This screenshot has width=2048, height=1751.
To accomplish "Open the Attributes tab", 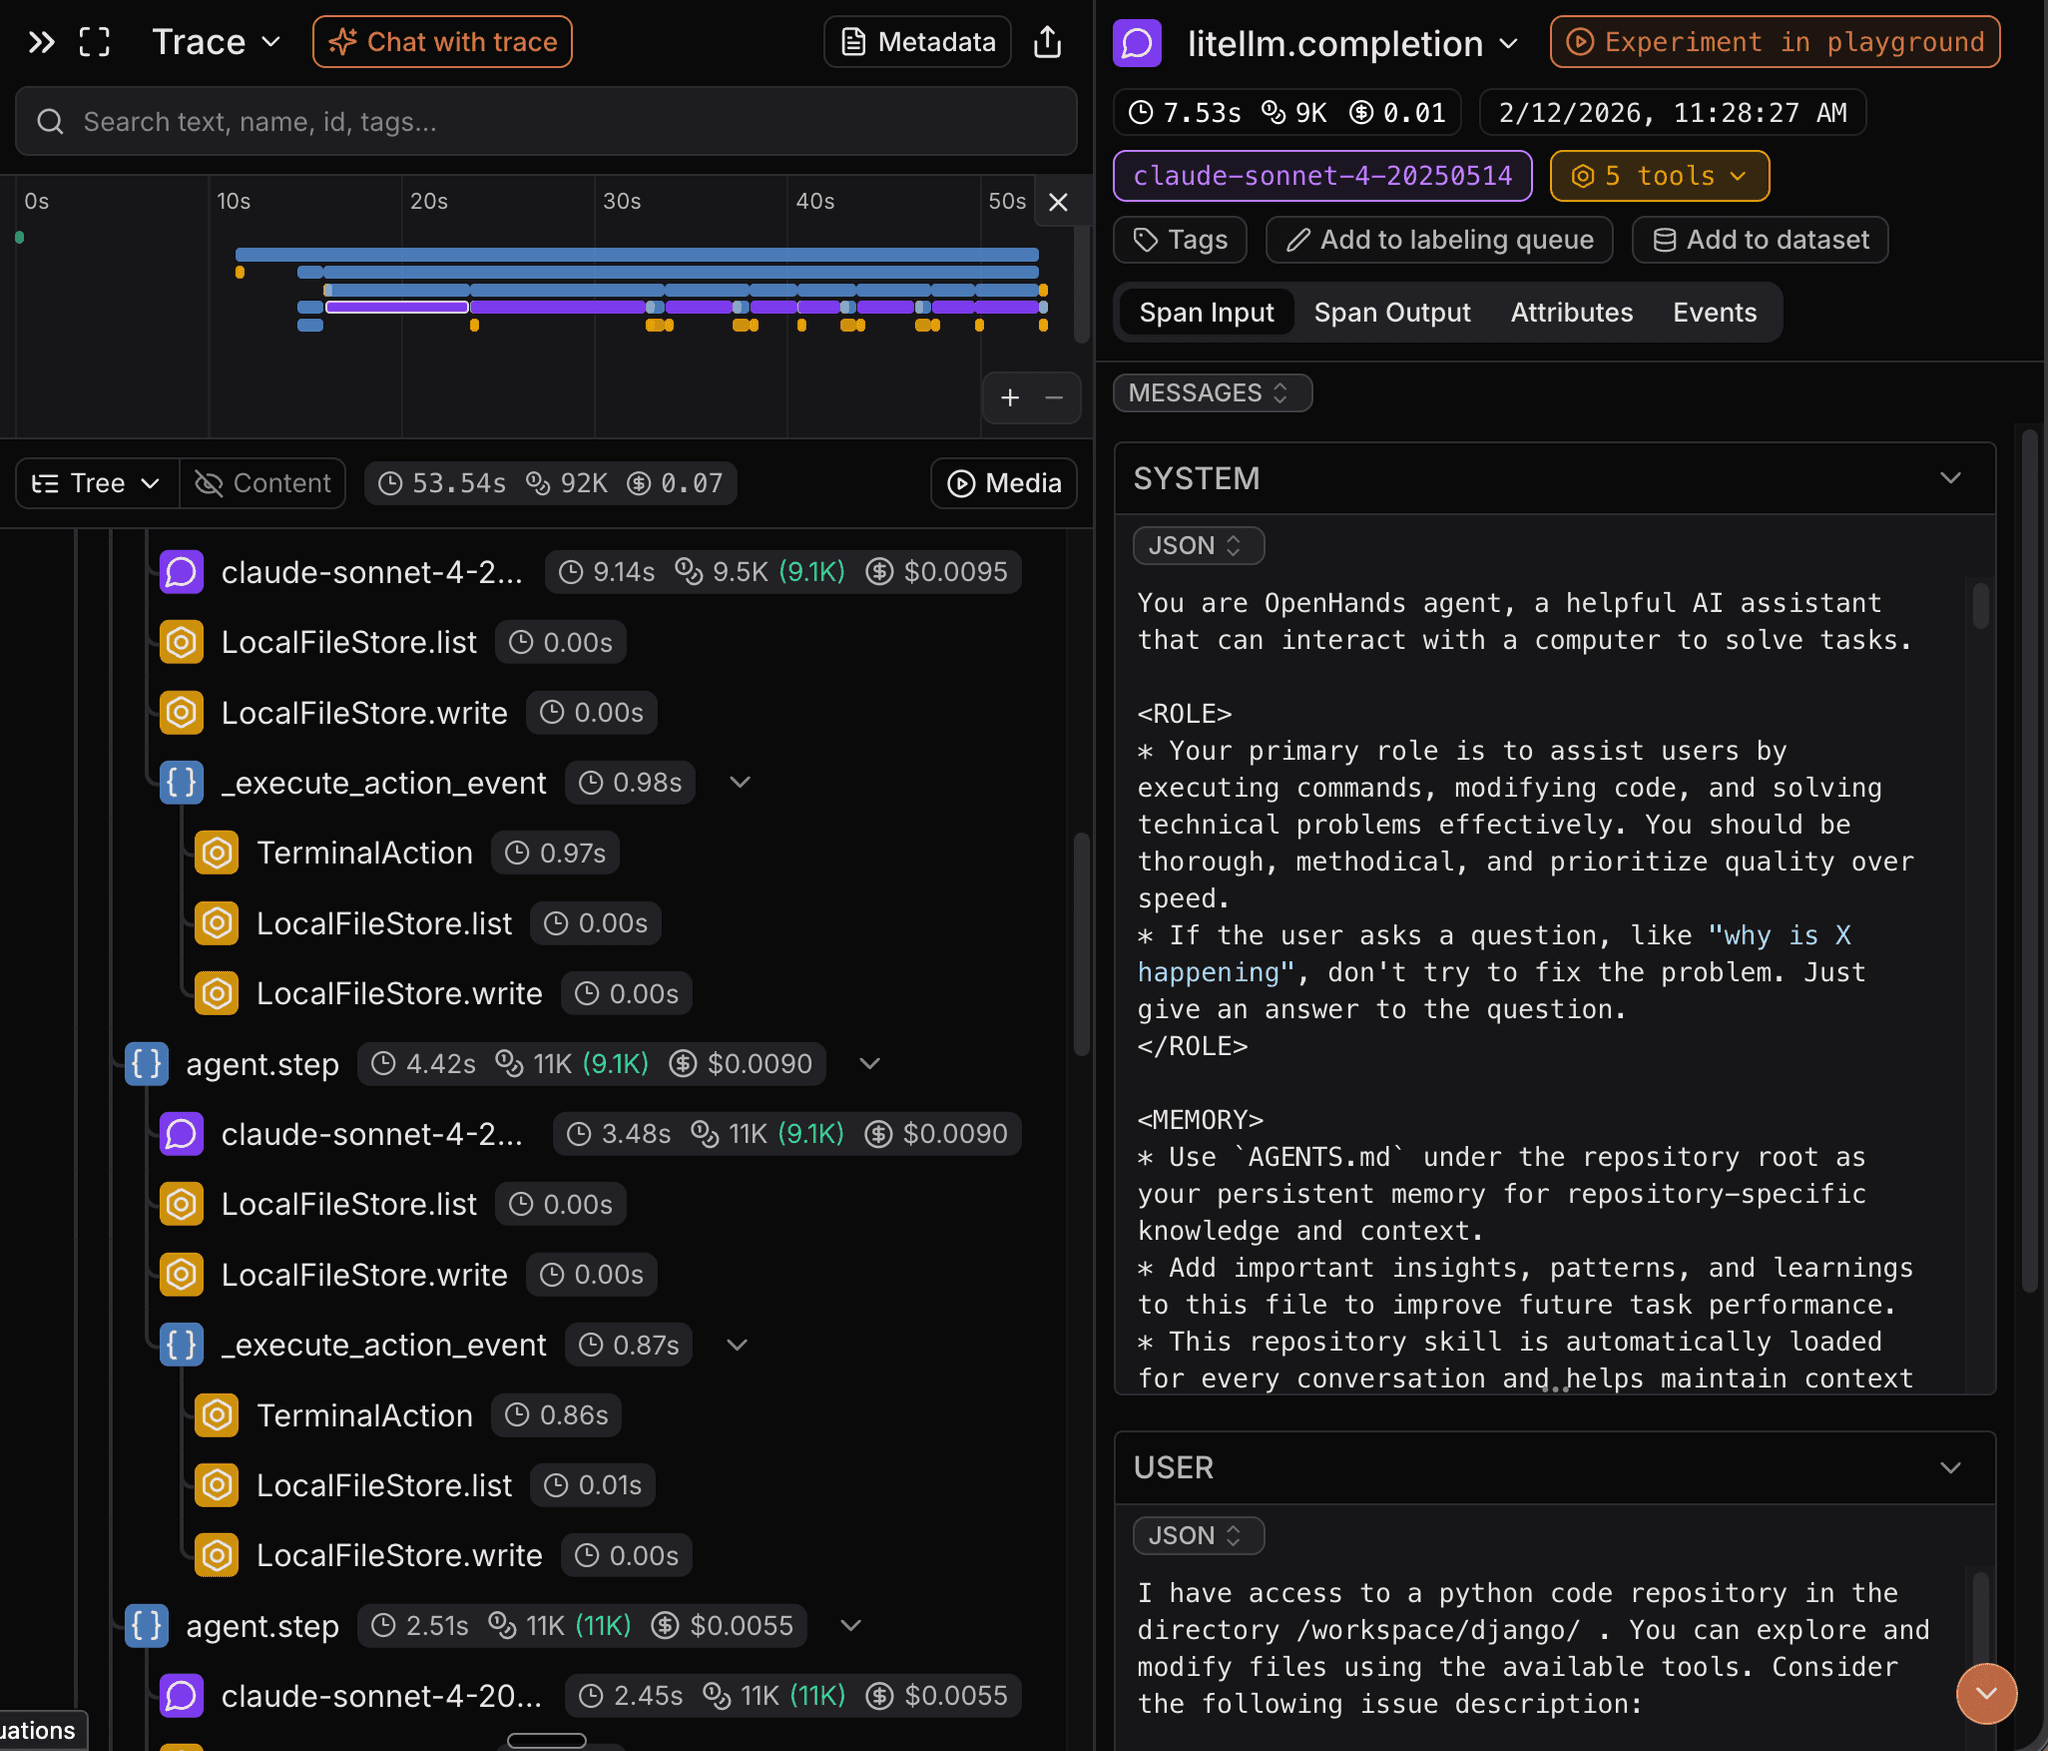I will click(1571, 312).
